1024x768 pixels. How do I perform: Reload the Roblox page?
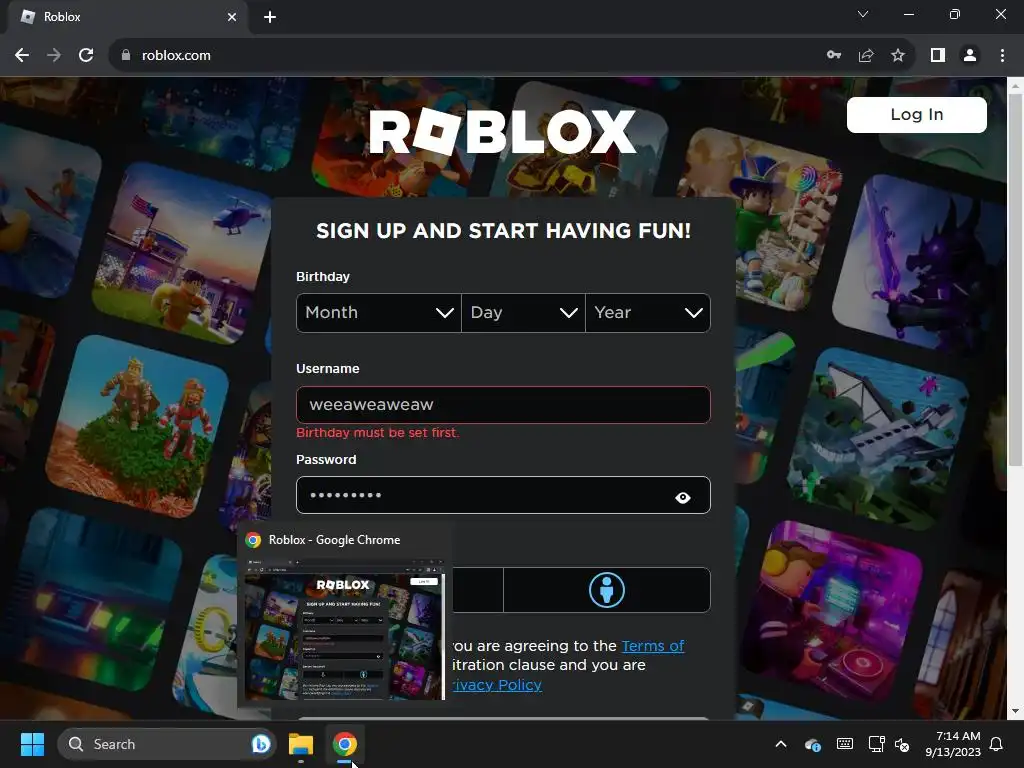[x=86, y=56]
